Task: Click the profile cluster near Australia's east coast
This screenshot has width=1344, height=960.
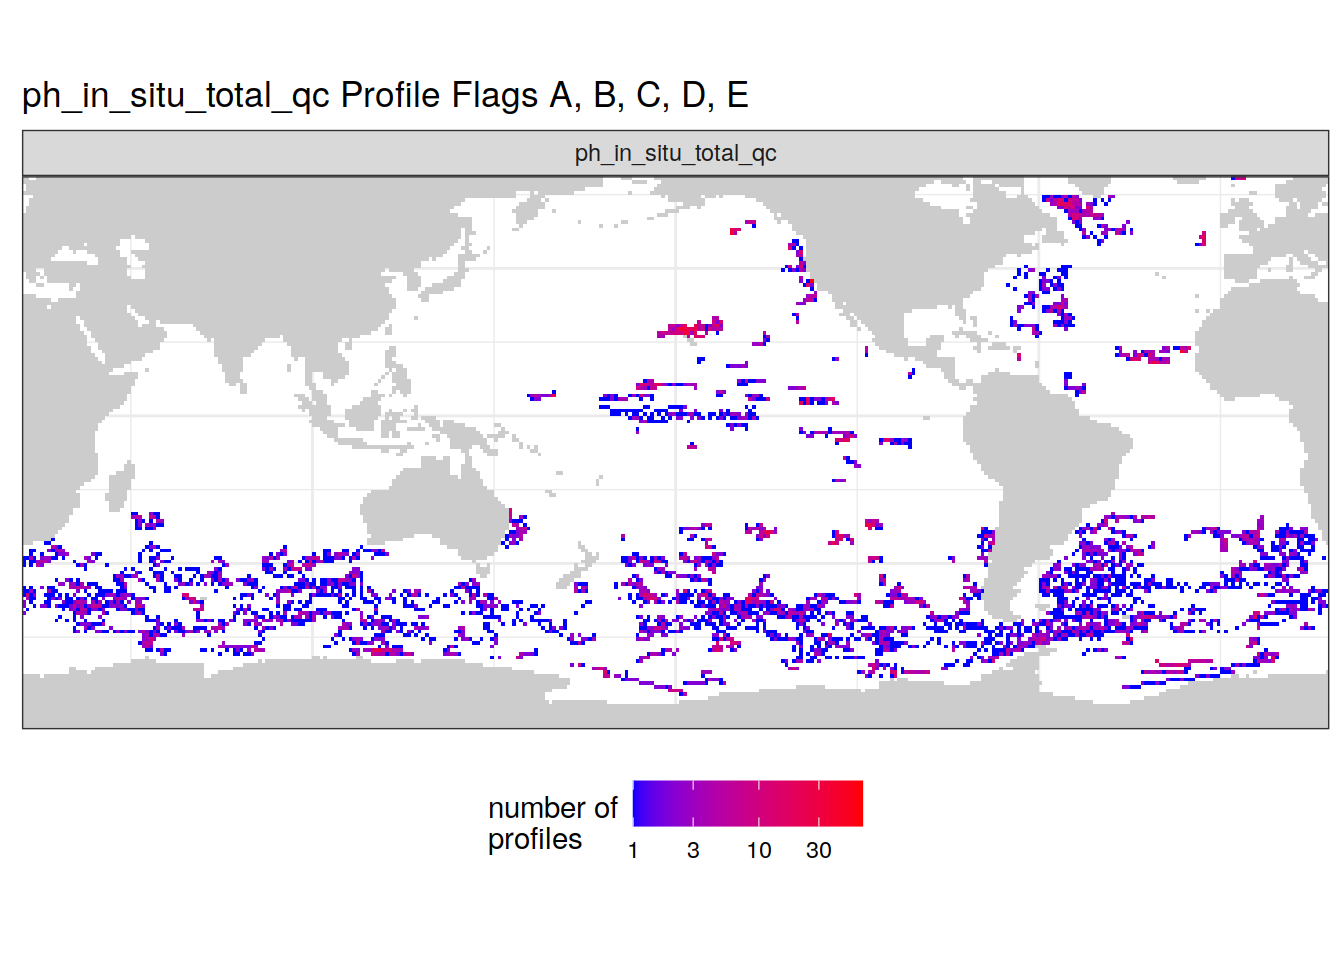Action: click(517, 529)
